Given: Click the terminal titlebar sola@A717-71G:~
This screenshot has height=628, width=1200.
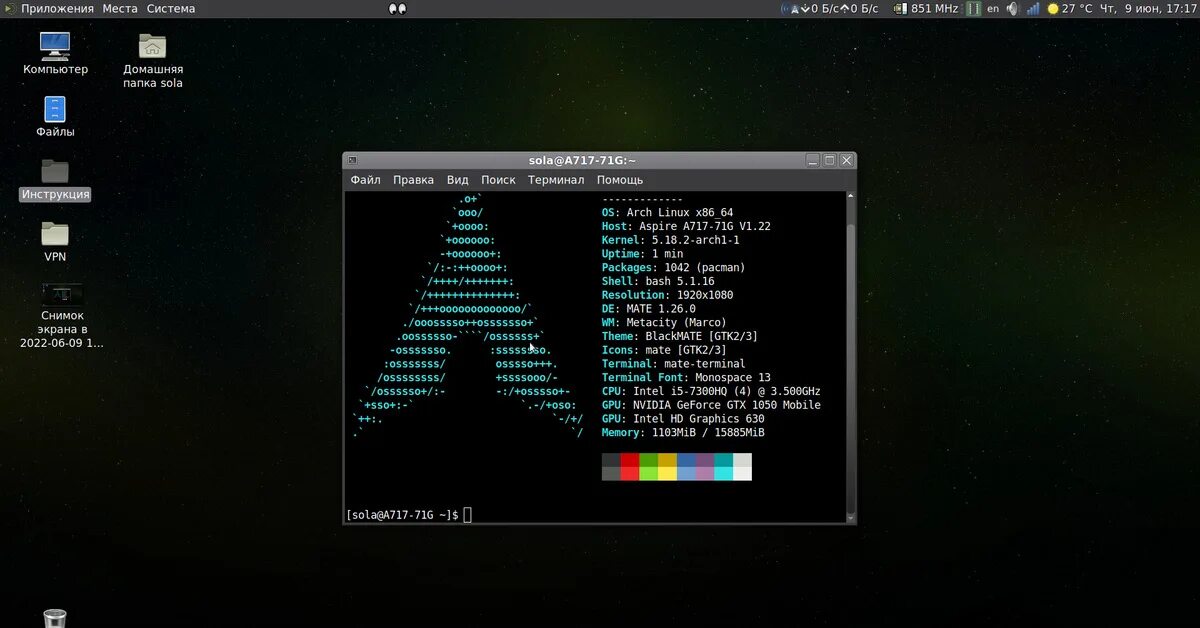Looking at the screenshot, I should click(582, 160).
